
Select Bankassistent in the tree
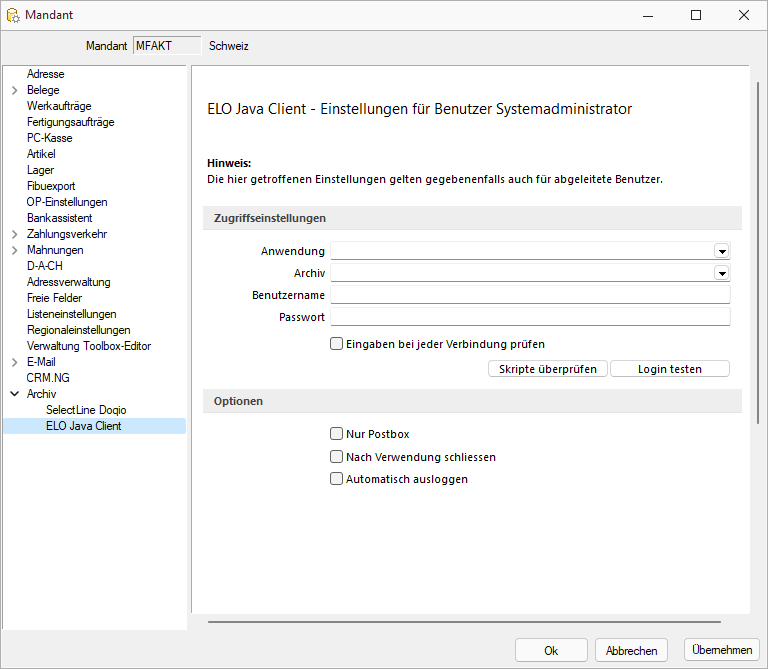pyautogui.click(x=59, y=218)
